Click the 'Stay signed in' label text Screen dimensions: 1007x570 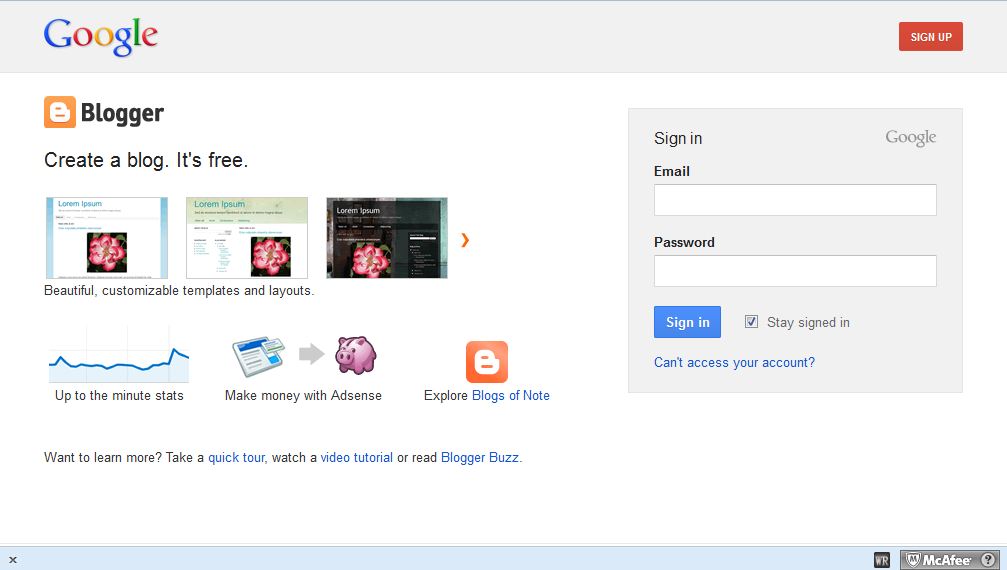(x=808, y=322)
